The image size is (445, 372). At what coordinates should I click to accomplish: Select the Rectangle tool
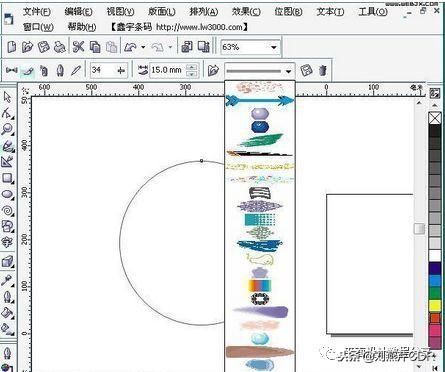pyautogui.click(x=7, y=178)
